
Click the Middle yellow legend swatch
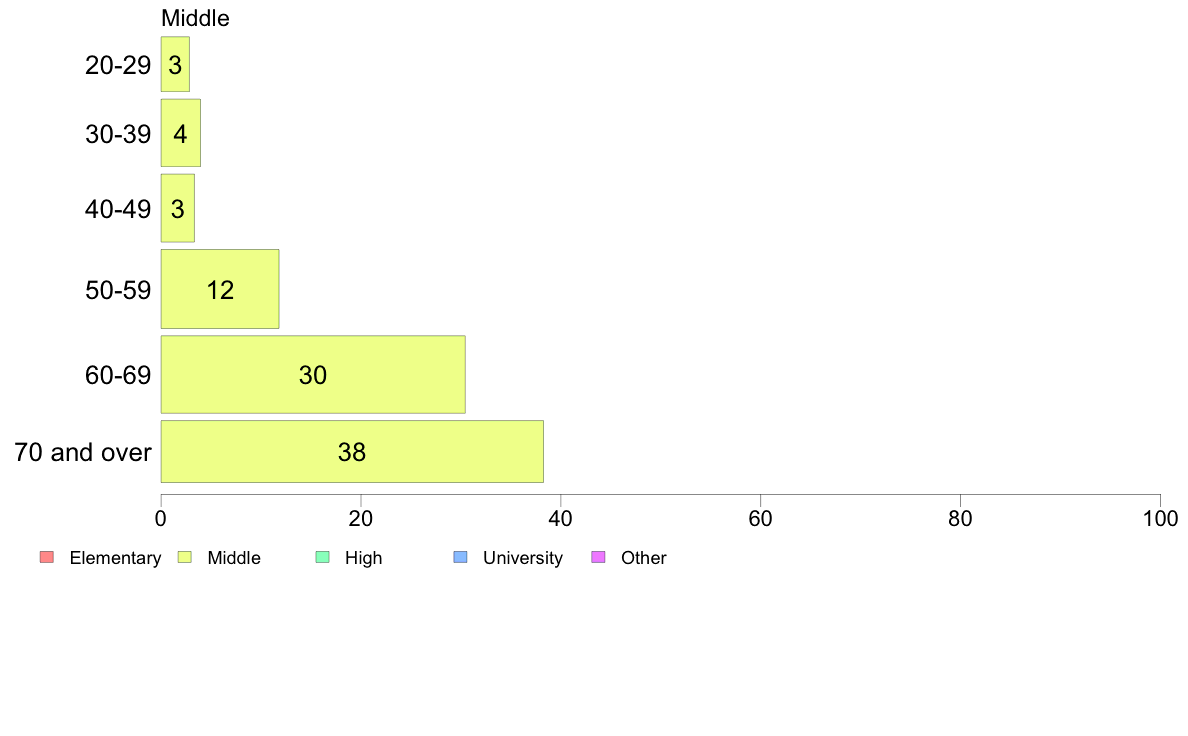(185, 557)
